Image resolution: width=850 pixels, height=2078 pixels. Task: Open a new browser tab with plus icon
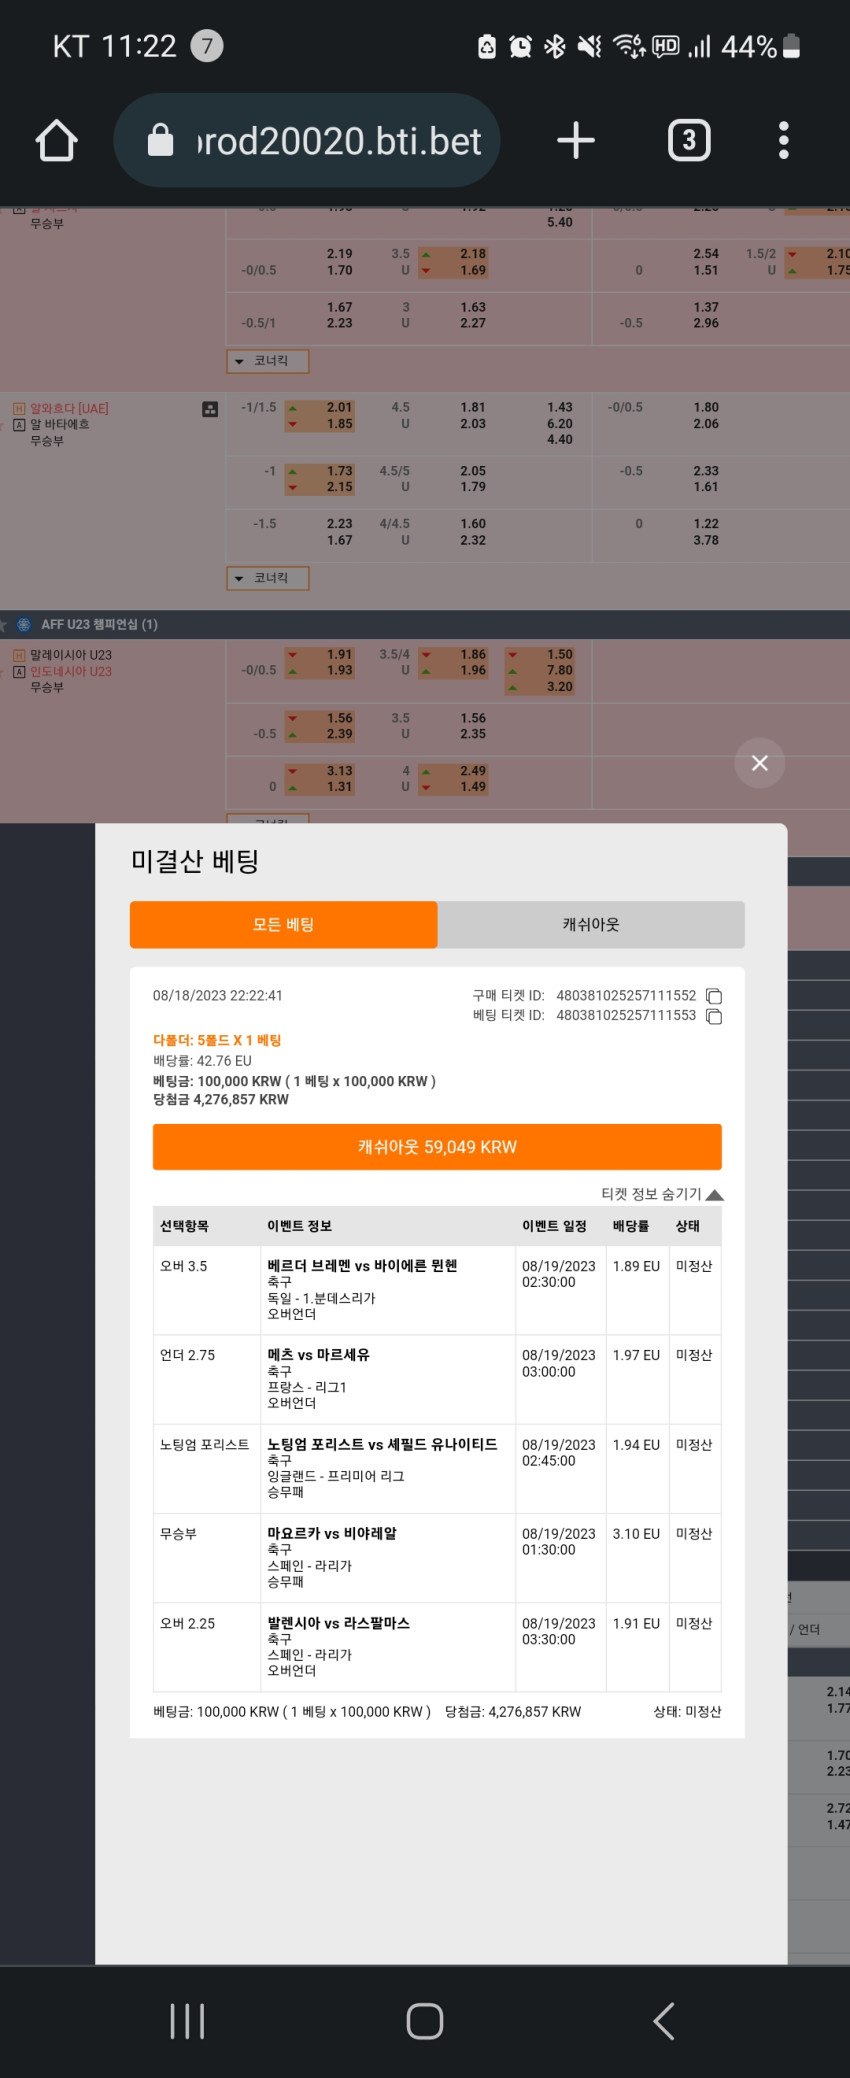575,140
